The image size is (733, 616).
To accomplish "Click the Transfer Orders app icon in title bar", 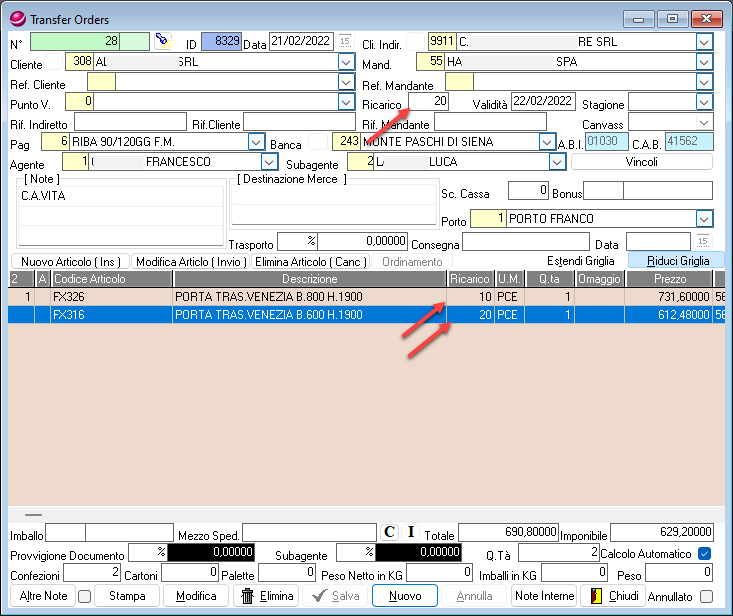I will click(x=17, y=19).
